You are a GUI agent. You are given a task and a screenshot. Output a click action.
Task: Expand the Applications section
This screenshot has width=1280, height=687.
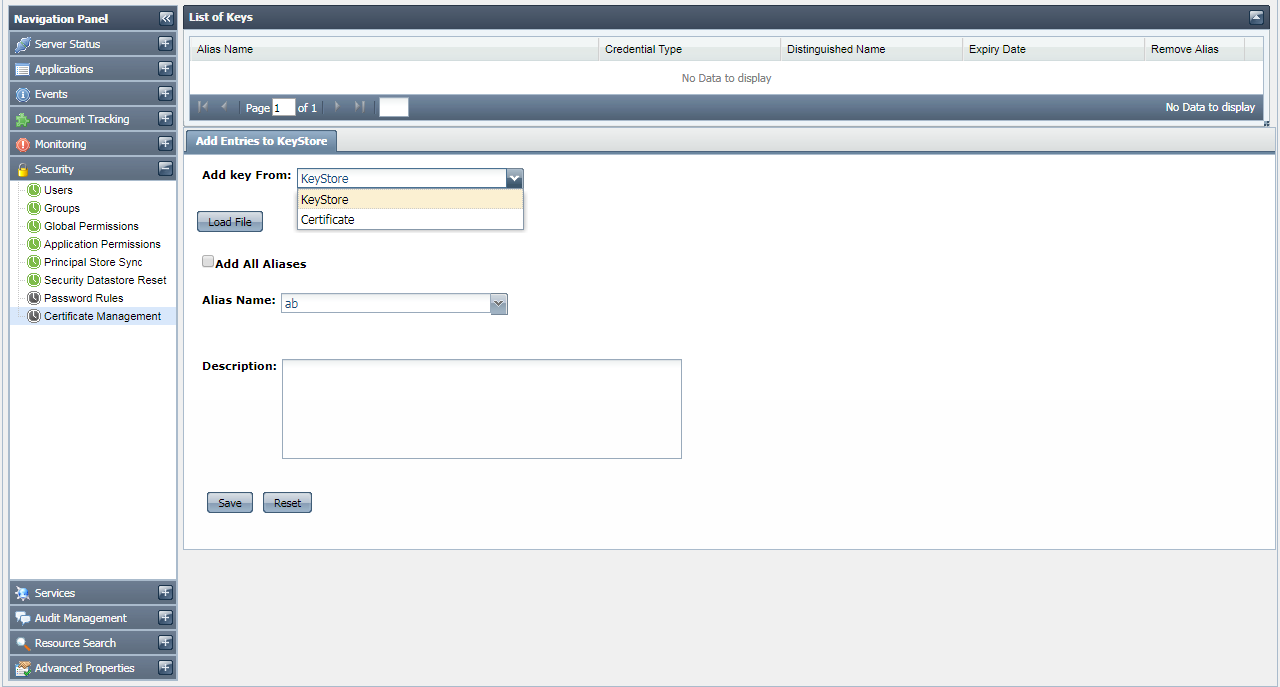(x=165, y=69)
